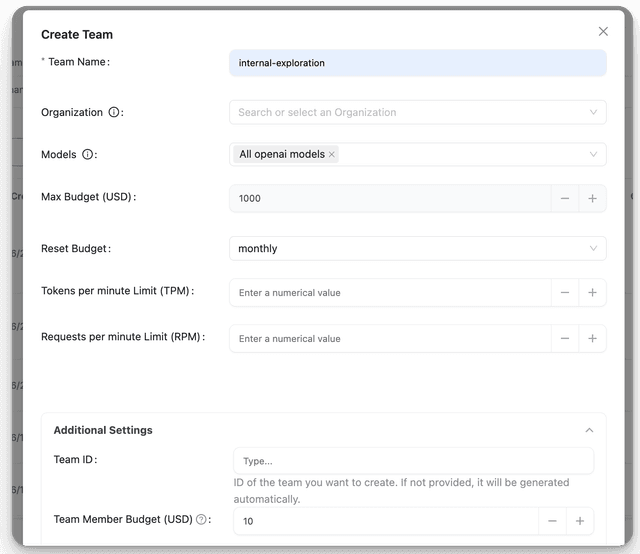Close the Create Team dialog
The width and height of the screenshot is (640, 554).
point(603,31)
